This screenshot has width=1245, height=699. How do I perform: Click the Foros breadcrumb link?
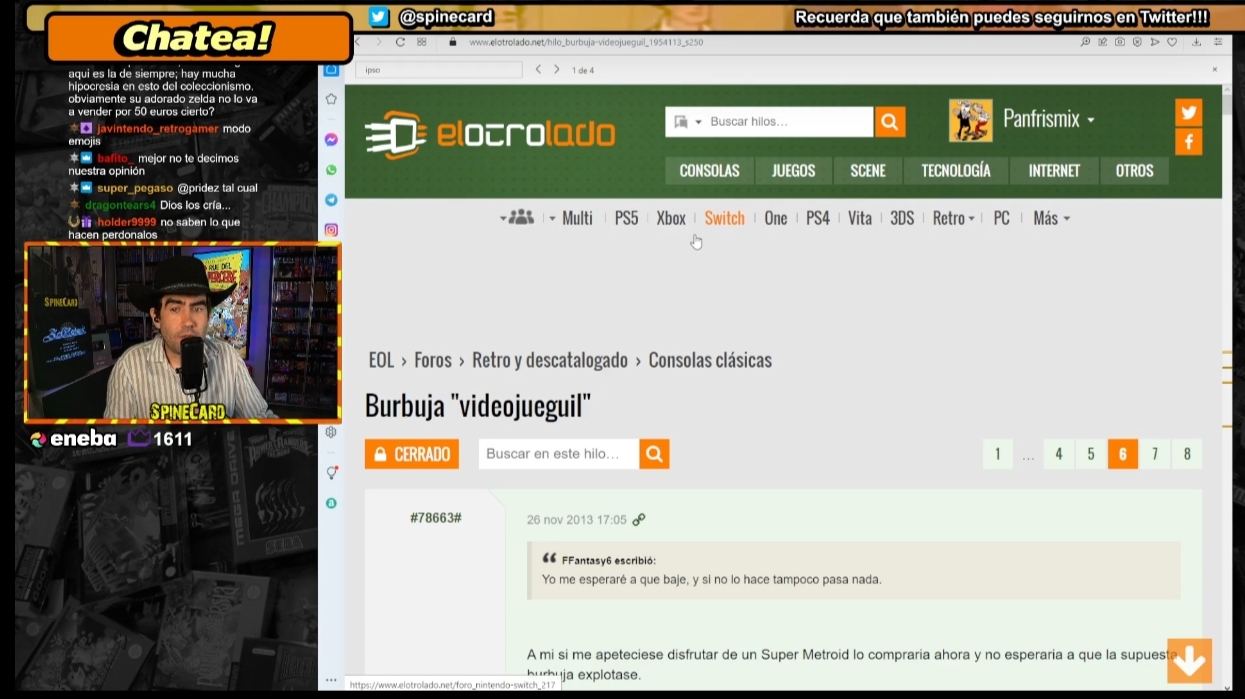433,360
